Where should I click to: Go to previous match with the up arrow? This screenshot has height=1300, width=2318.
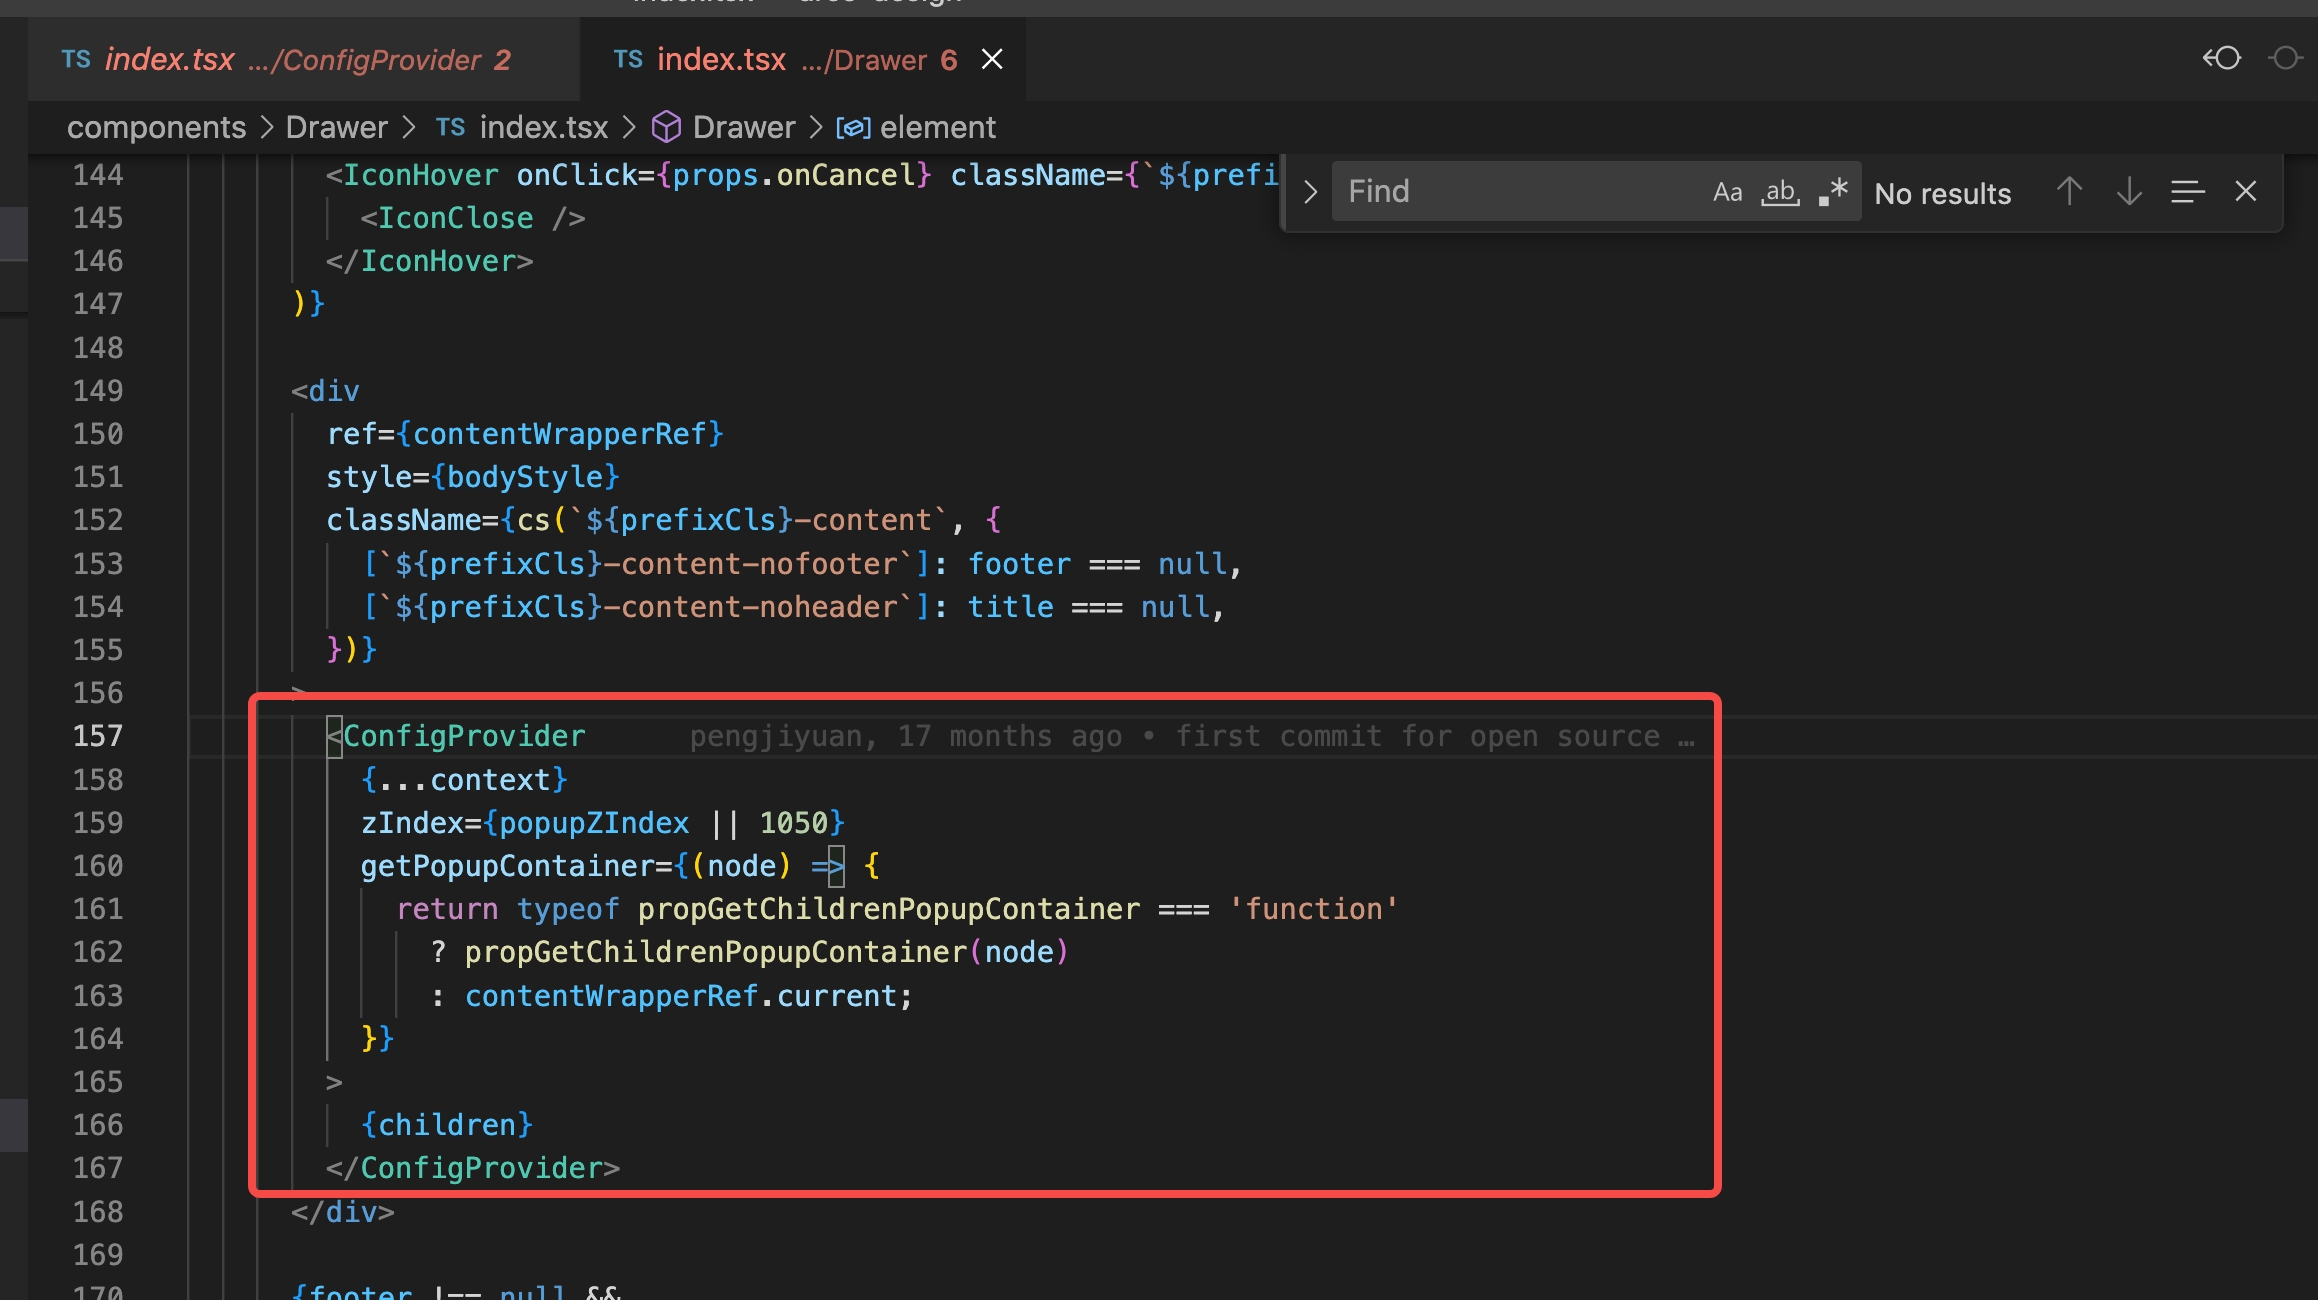[2069, 191]
